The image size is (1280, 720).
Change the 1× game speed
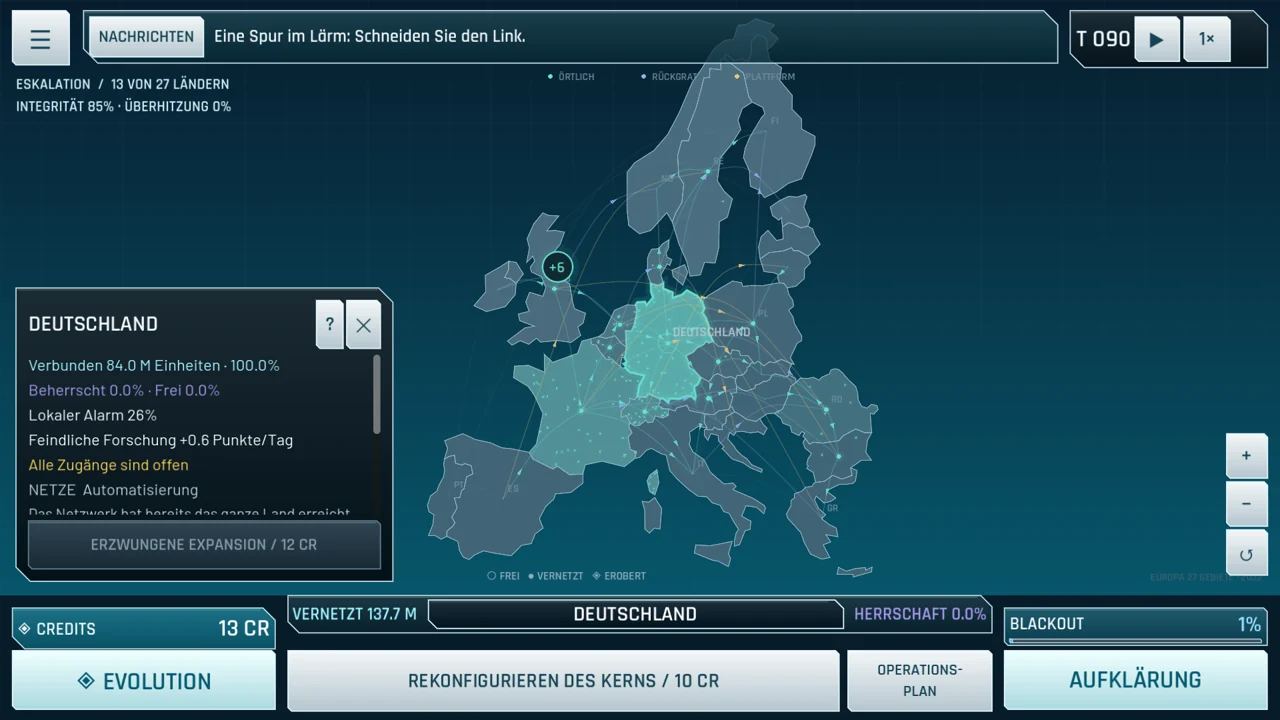1207,39
